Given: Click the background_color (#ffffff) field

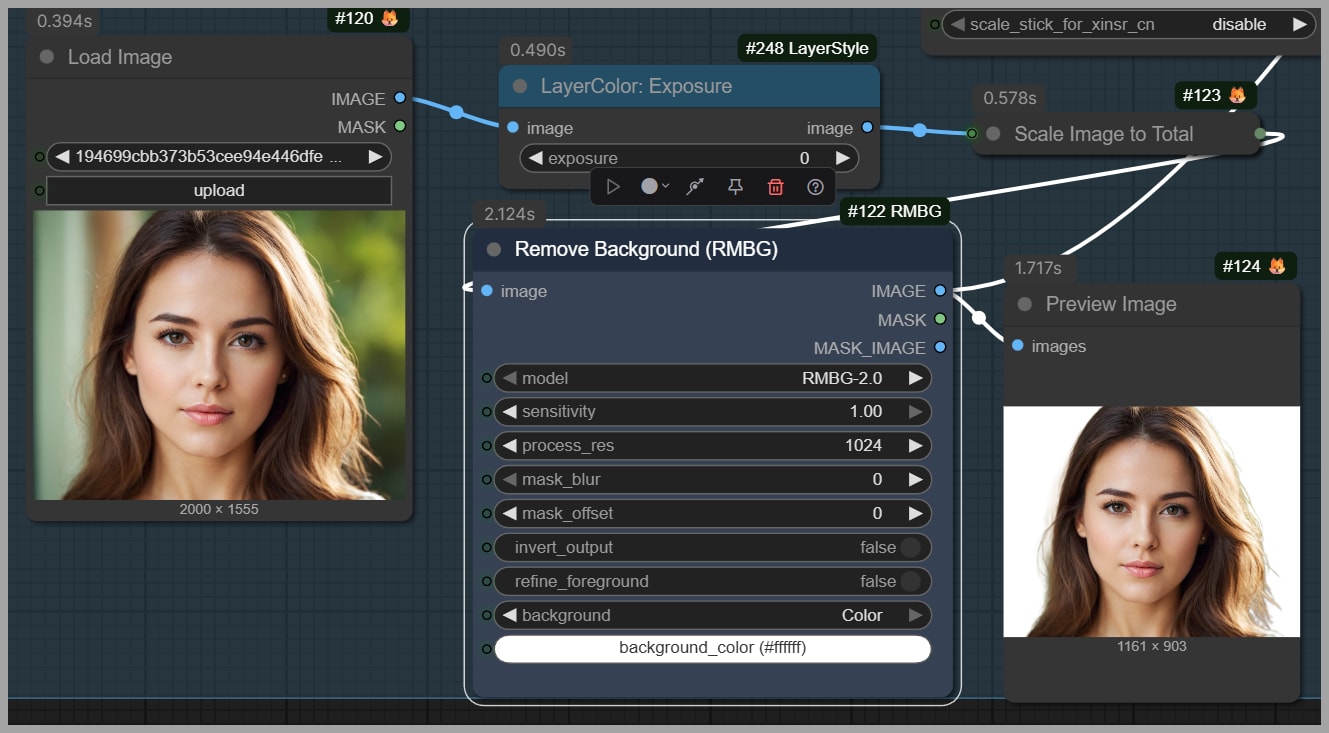Looking at the screenshot, I should (712, 648).
